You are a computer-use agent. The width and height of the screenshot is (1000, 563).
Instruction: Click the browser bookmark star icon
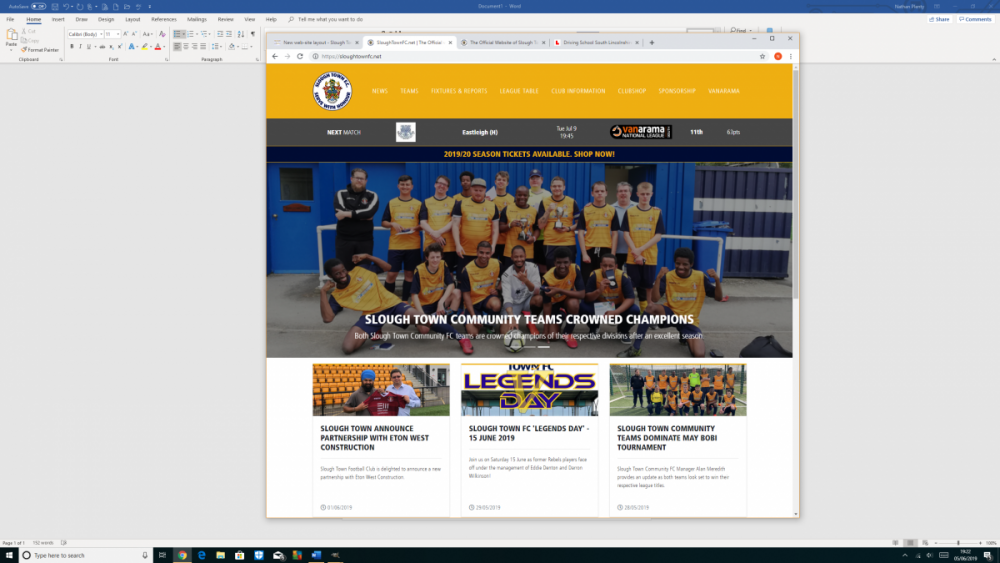coord(762,56)
